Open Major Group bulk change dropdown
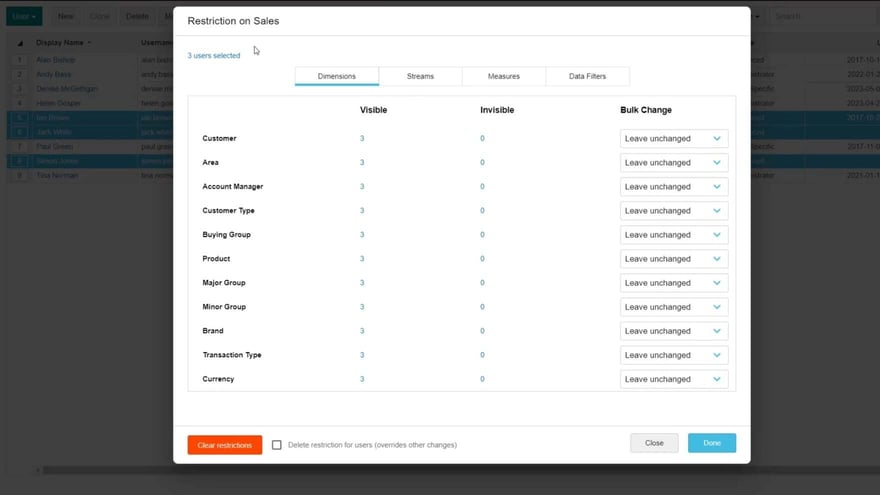Viewport: 880px width, 495px height. click(674, 283)
